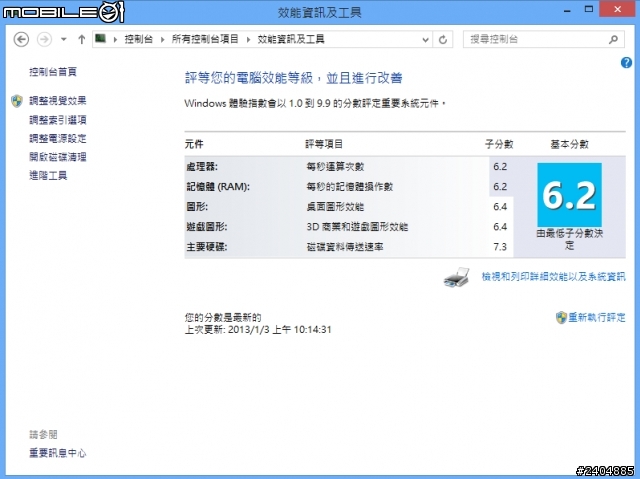Select the 效能資訊及工具 breadcrumb
640x479 pixels.
pos(291,39)
